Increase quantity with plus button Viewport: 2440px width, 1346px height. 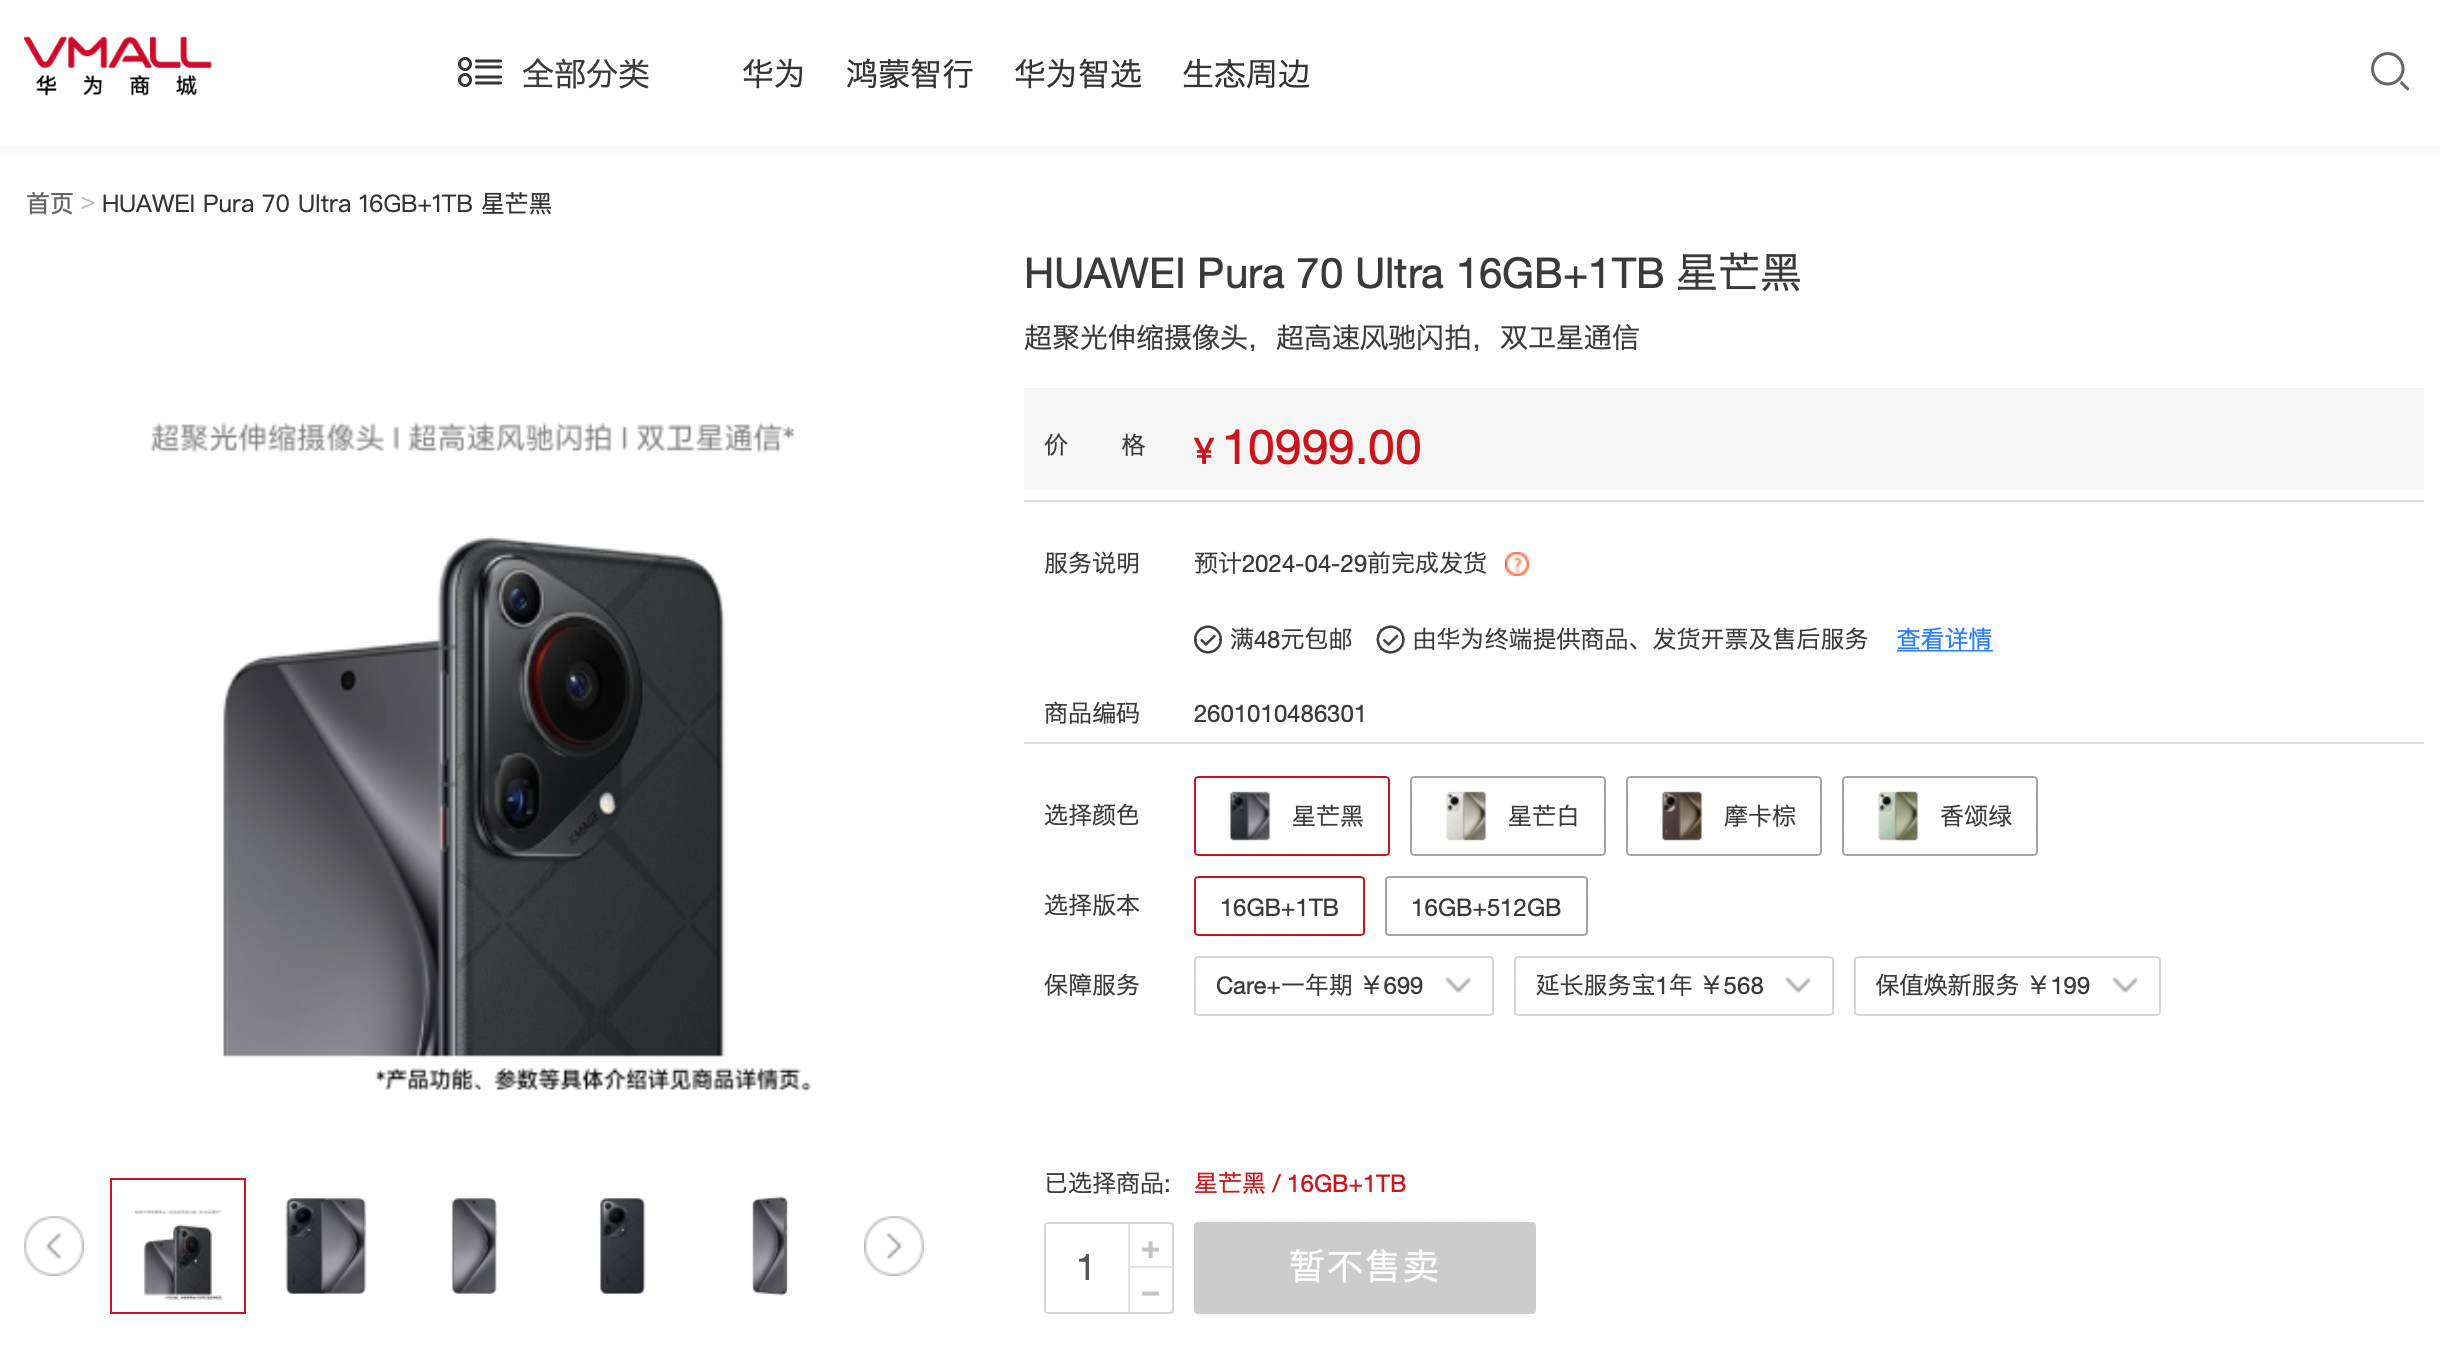1151,1248
